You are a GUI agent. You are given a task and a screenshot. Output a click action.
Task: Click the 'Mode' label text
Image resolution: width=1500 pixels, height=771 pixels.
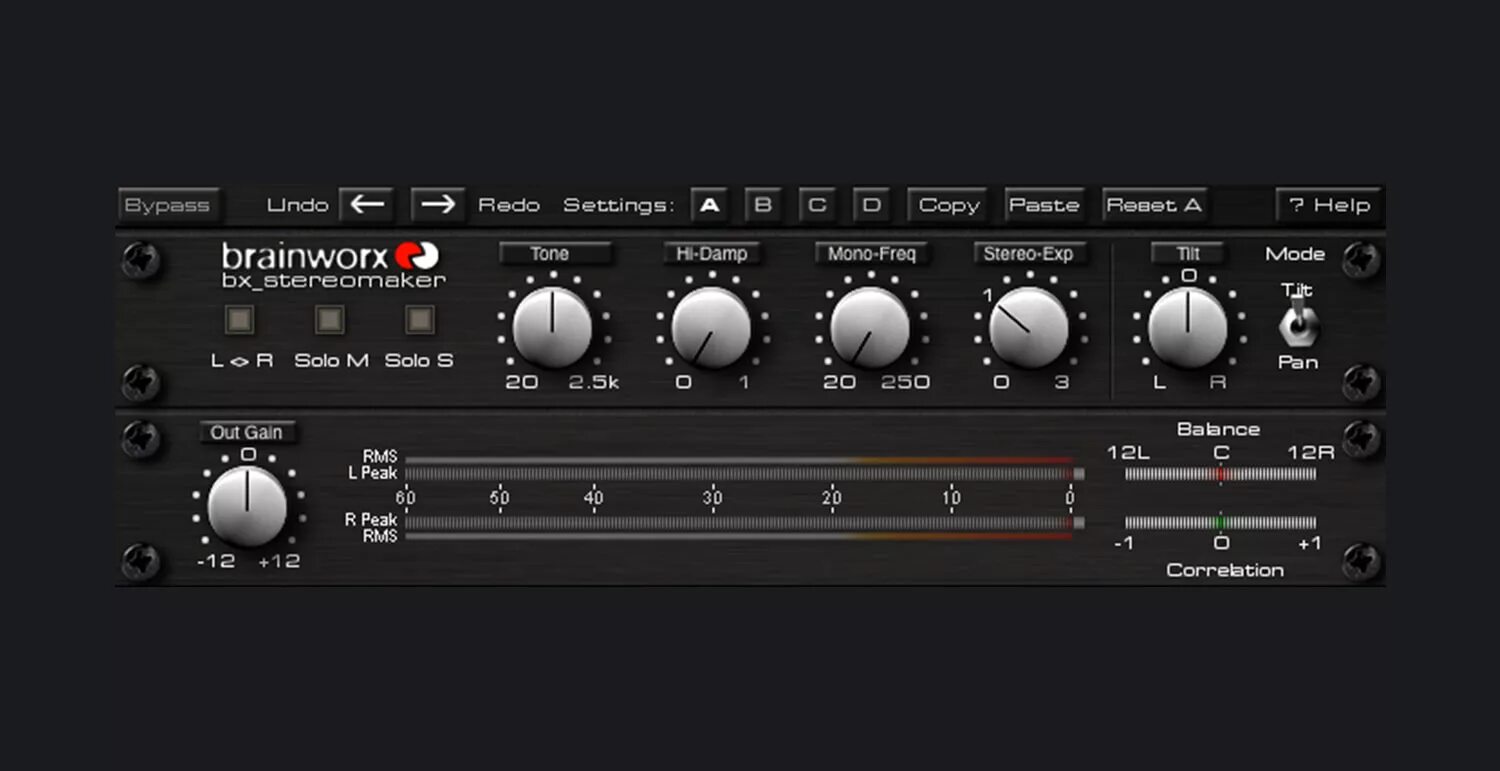tap(1295, 254)
